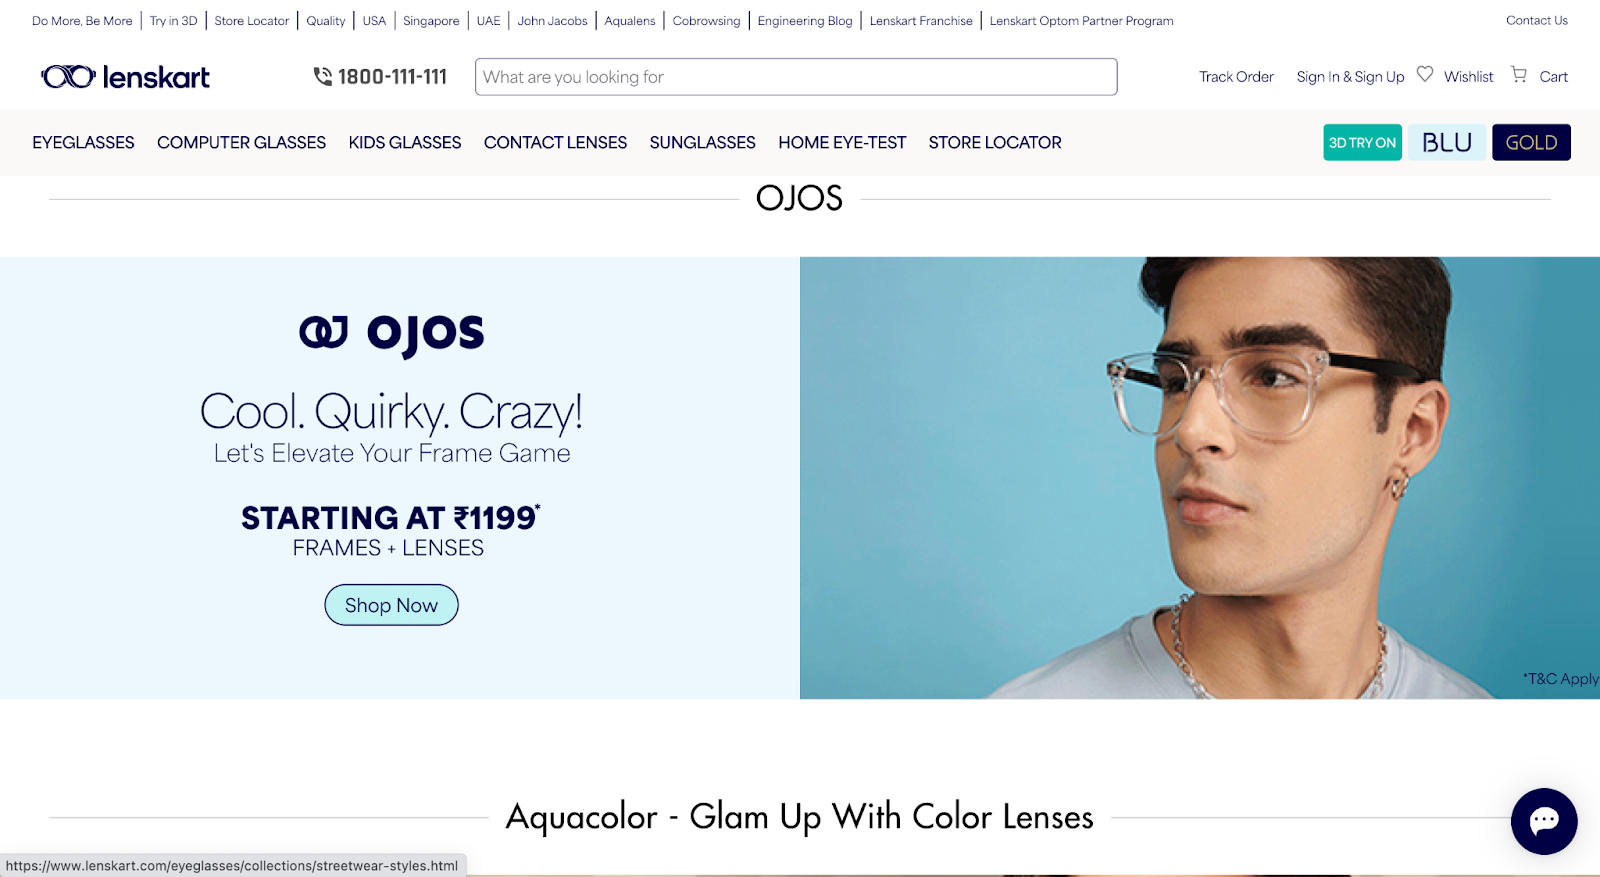
Task: Open the Home Eye-Test menu item
Action: tap(842, 142)
